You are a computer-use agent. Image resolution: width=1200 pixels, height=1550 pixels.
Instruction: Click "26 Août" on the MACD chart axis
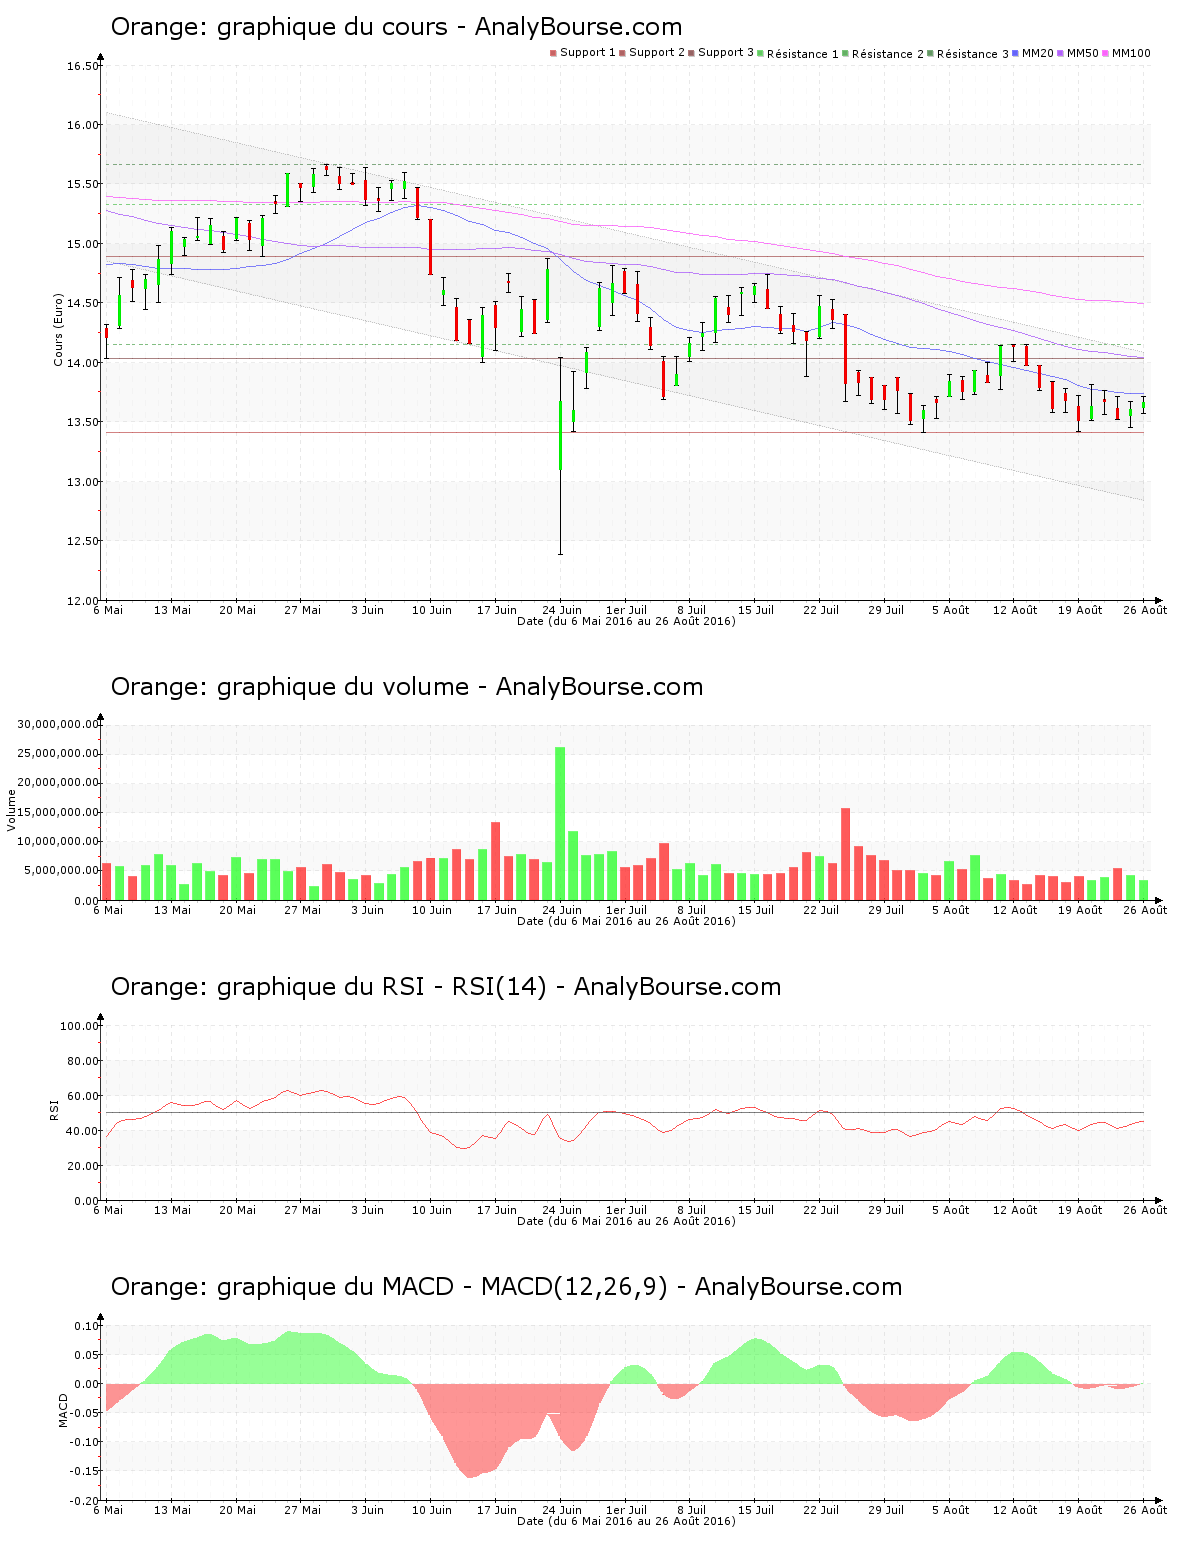1145,1510
